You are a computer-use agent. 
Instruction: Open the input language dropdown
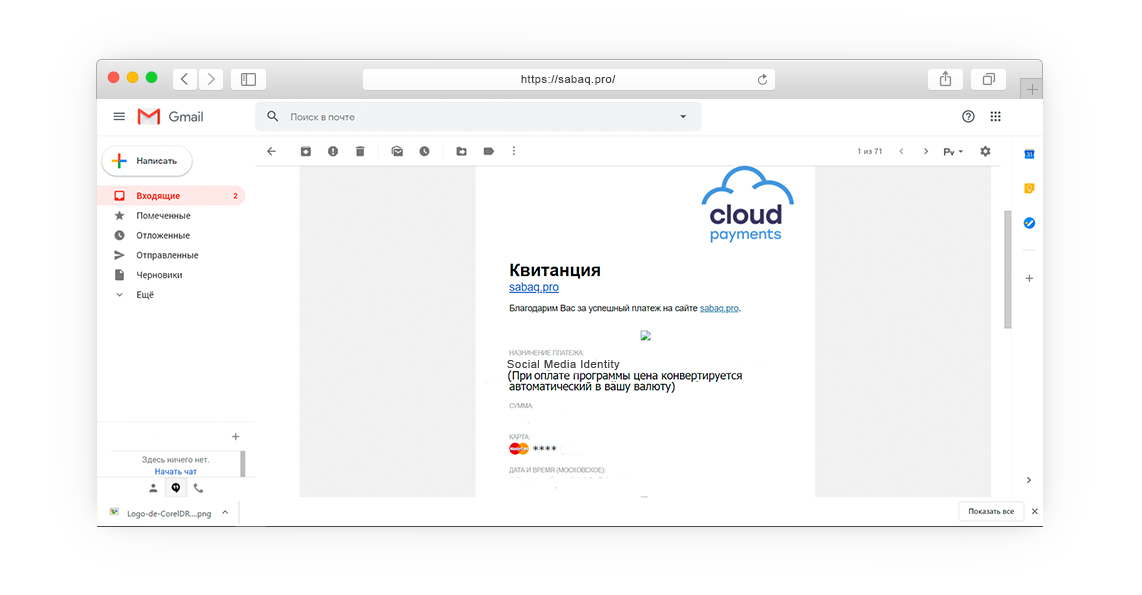[x=953, y=151]
